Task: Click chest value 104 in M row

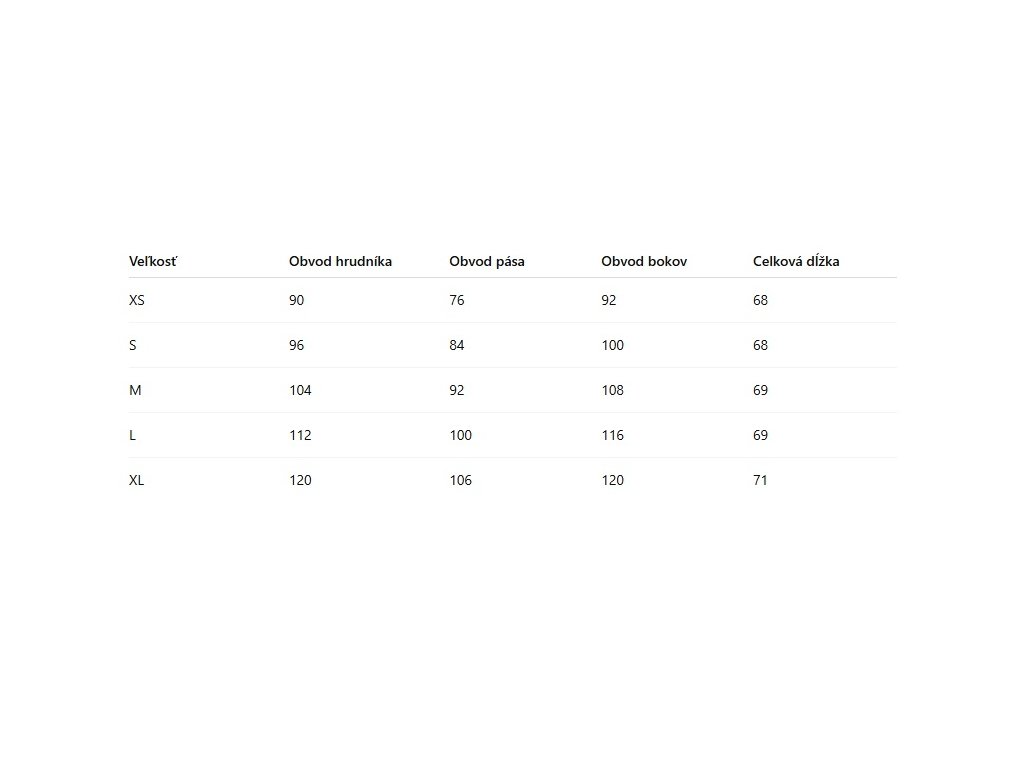Action: click(300, 390)
